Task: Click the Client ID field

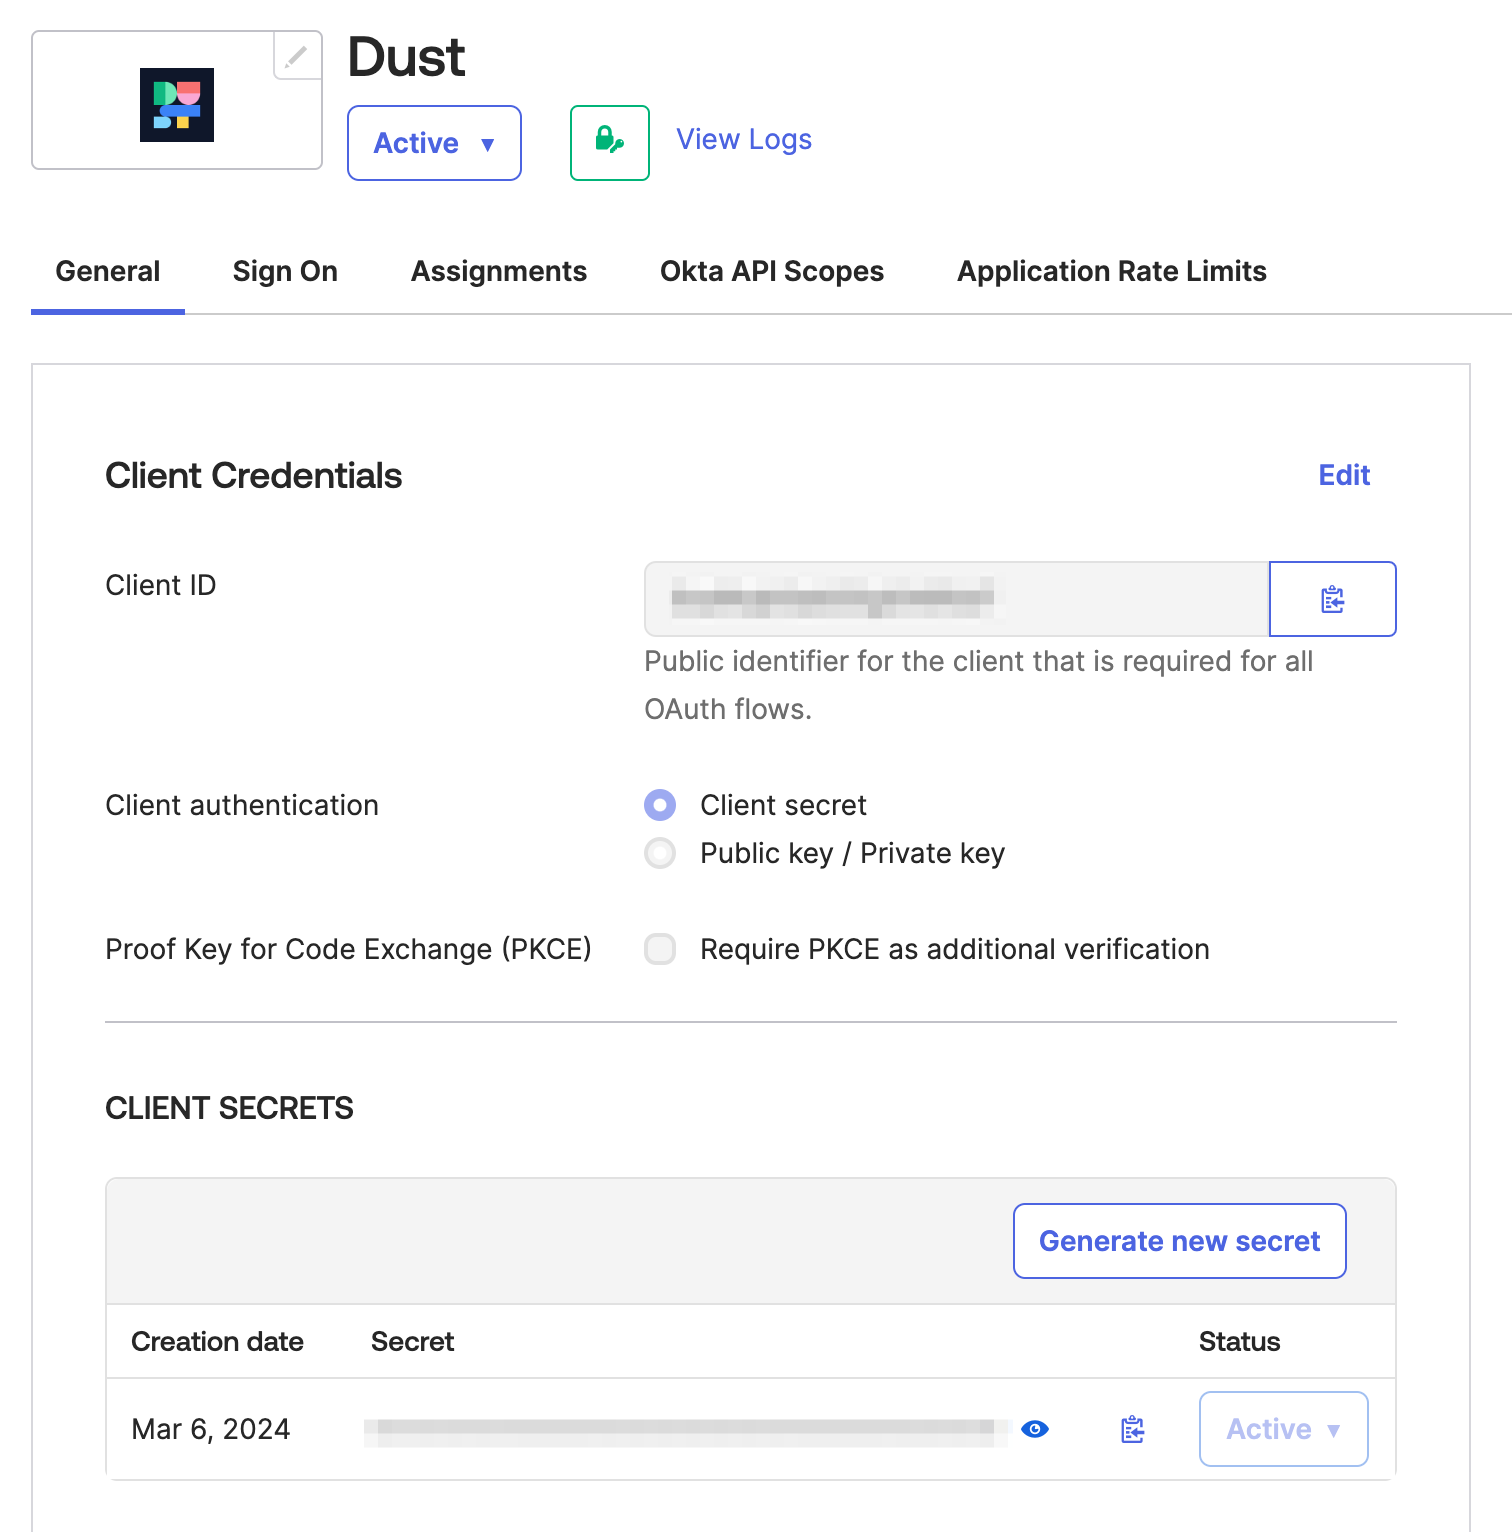Action: coord(957,599)
